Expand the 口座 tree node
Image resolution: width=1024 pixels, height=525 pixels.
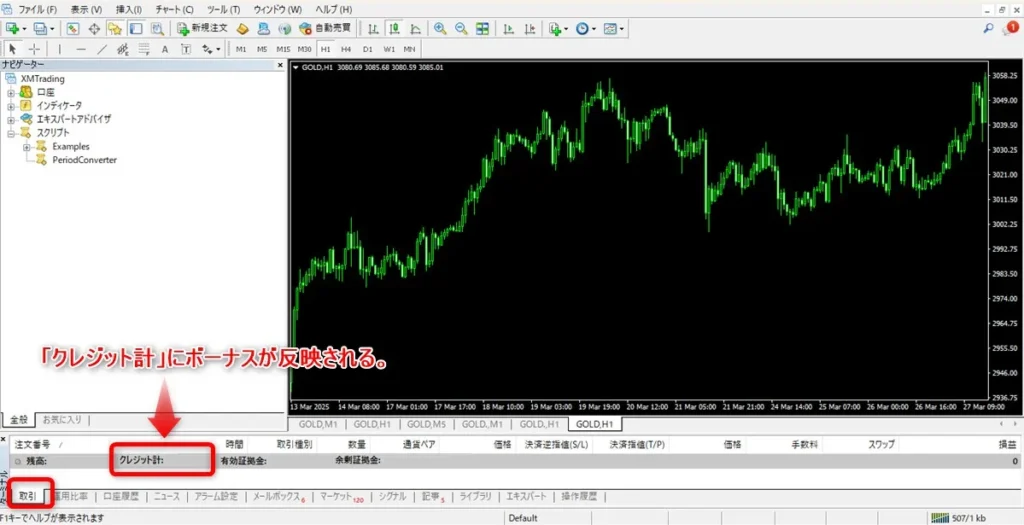click(x=10, y=92)
